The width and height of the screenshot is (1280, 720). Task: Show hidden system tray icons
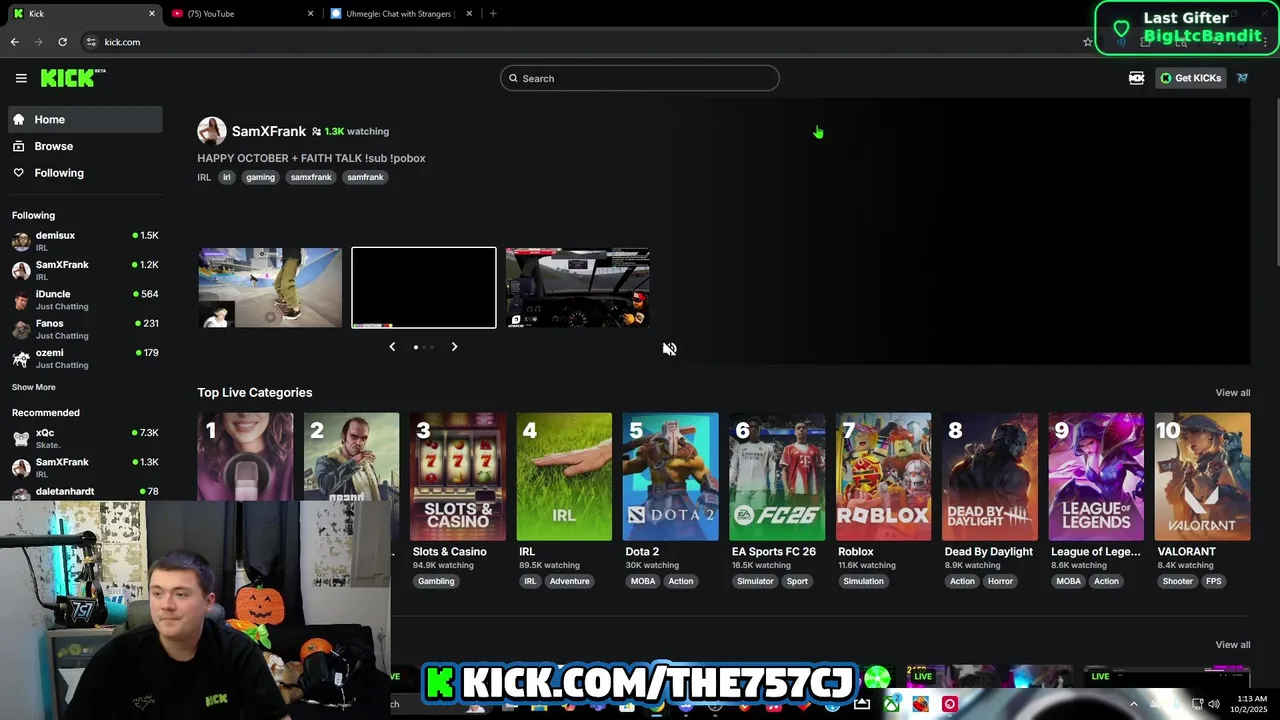[1133, 704]
